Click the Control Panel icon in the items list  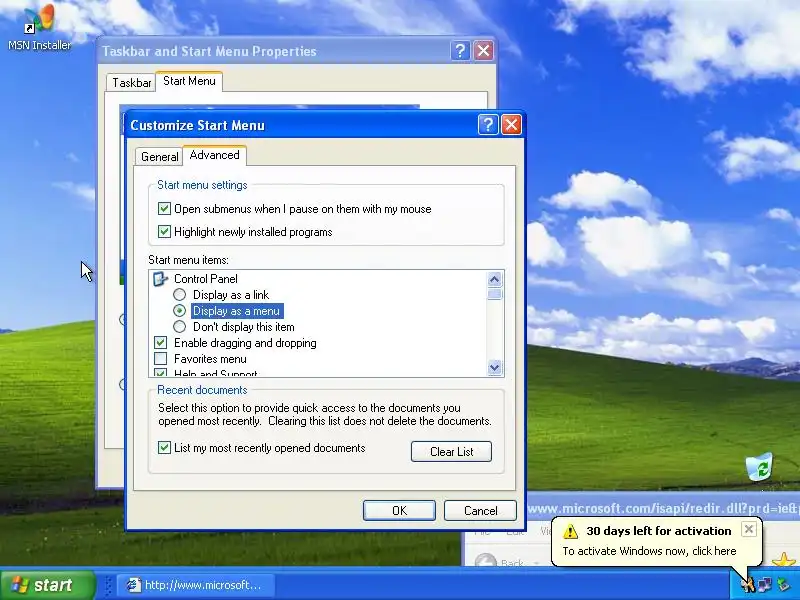pyautogui.click(x=160, y=279)
